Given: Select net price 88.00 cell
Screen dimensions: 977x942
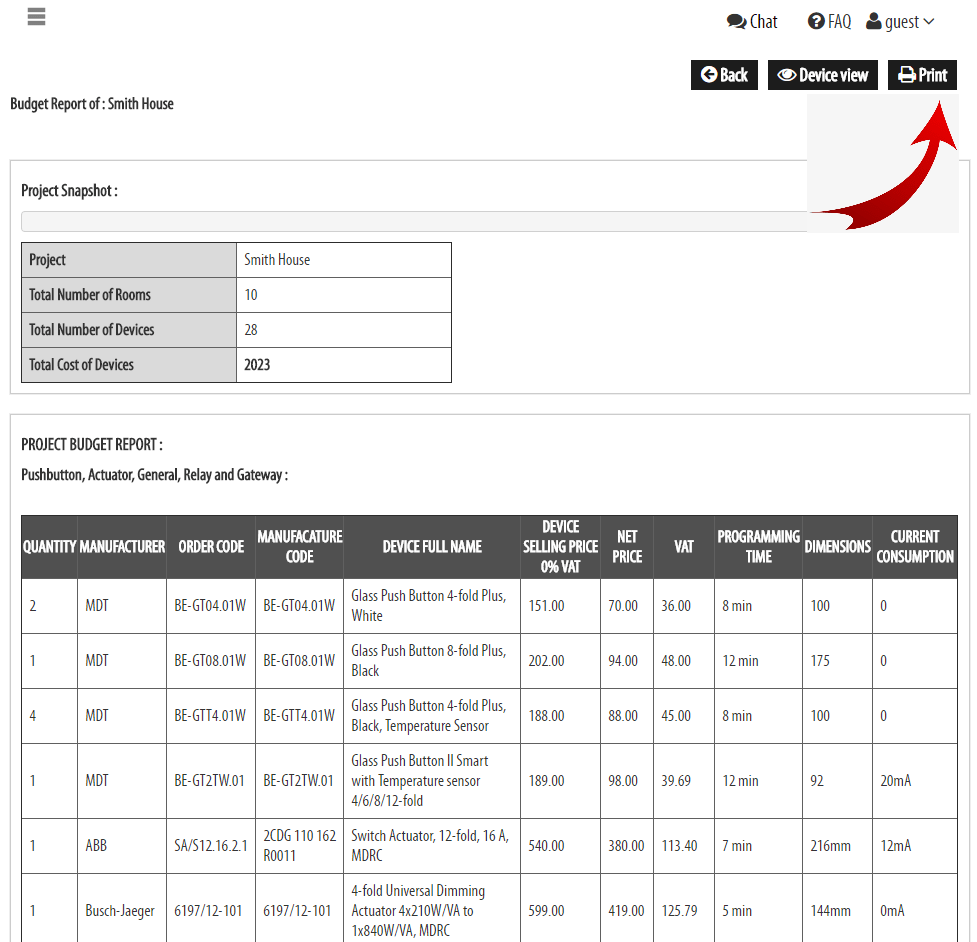Looking at the screenshot, I should pyautogui.click(x=627, y=716).
